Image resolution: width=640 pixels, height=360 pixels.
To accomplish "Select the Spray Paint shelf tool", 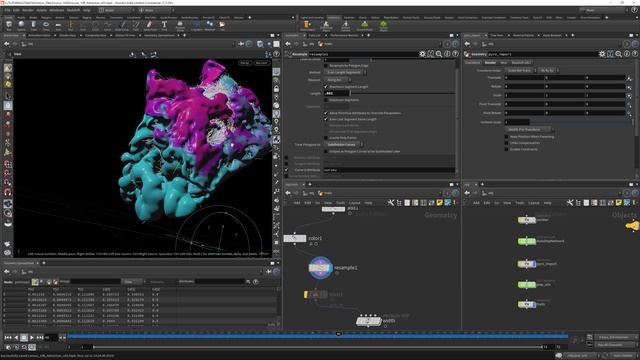I will tap(150, 25).
